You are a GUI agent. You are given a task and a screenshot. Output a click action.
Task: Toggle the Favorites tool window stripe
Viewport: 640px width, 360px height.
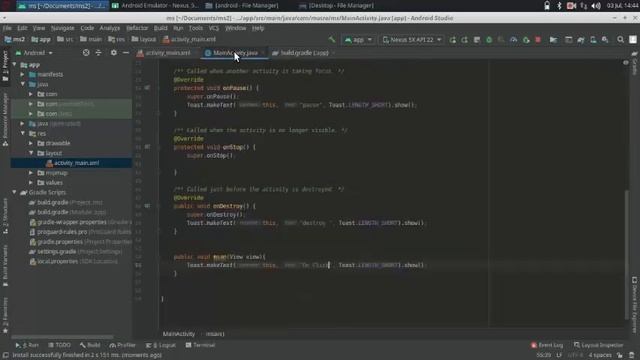(5, 315)
